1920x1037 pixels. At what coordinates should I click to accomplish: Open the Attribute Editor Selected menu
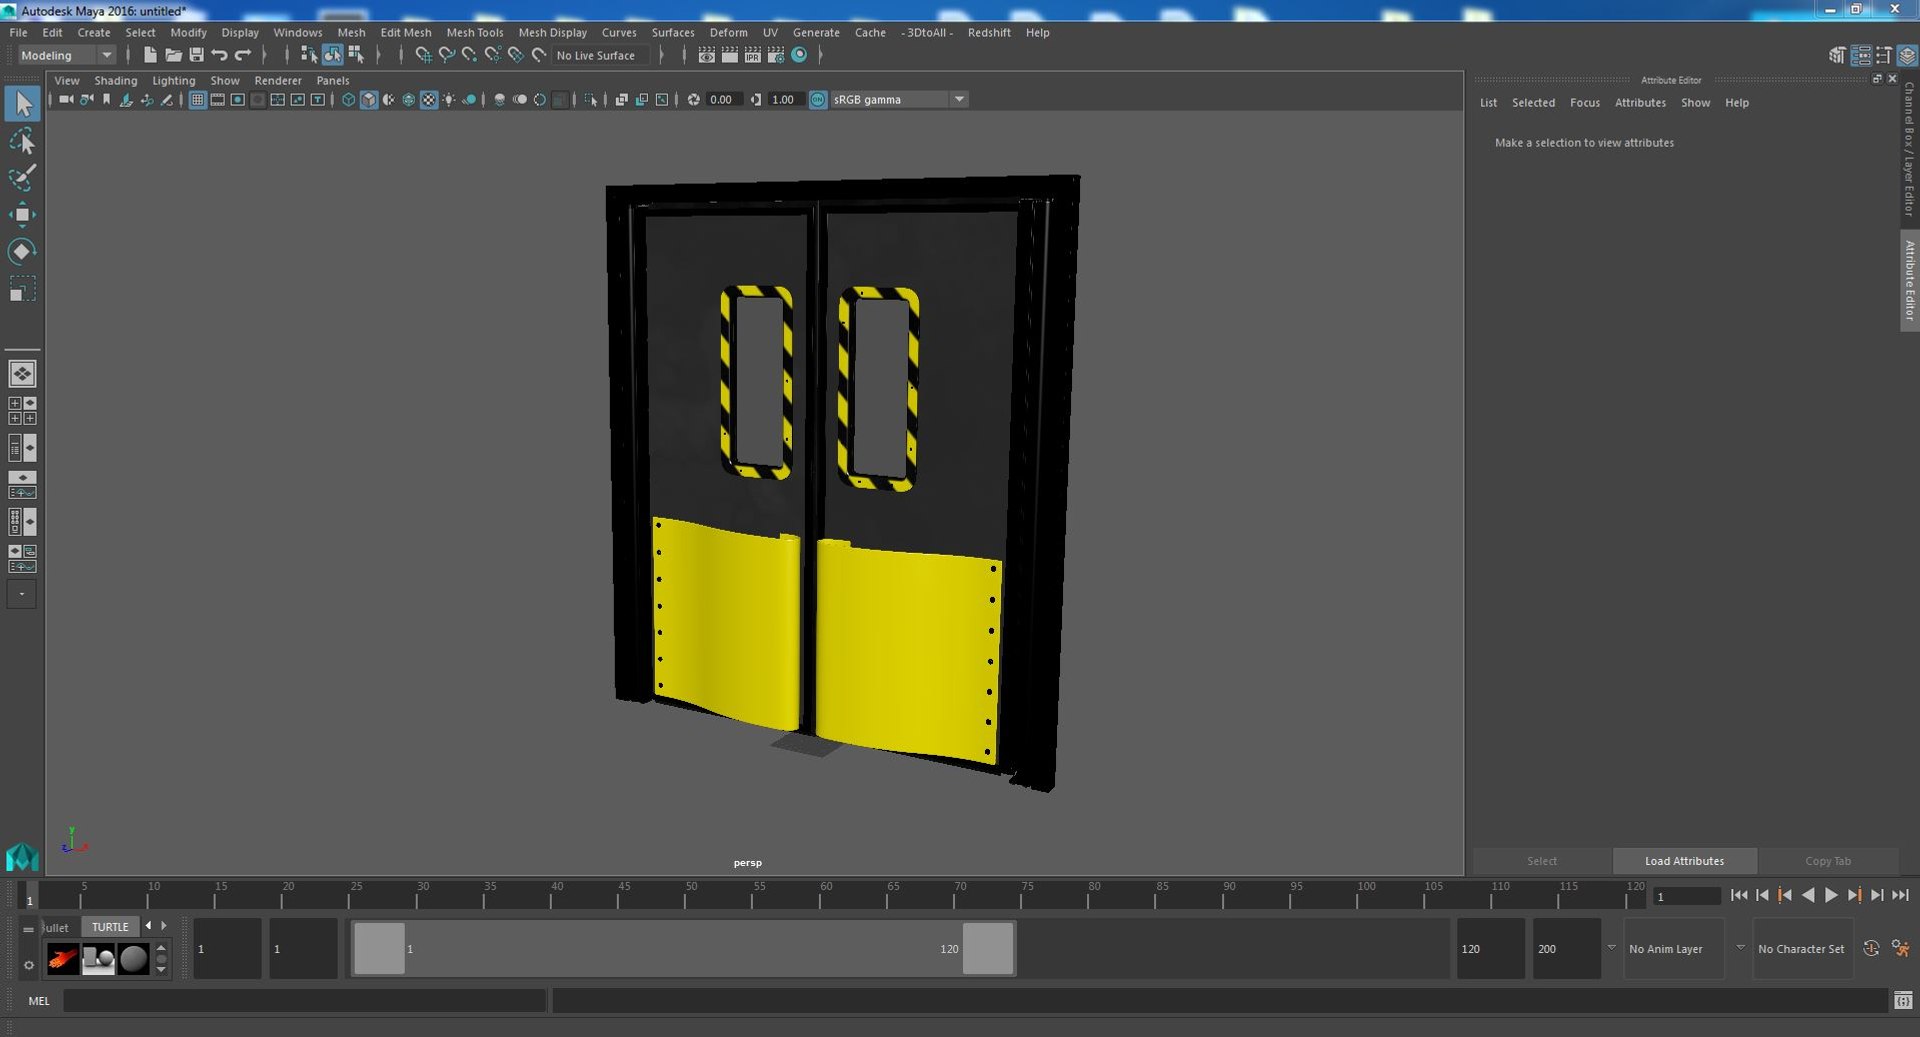(x=1533, y=102)
